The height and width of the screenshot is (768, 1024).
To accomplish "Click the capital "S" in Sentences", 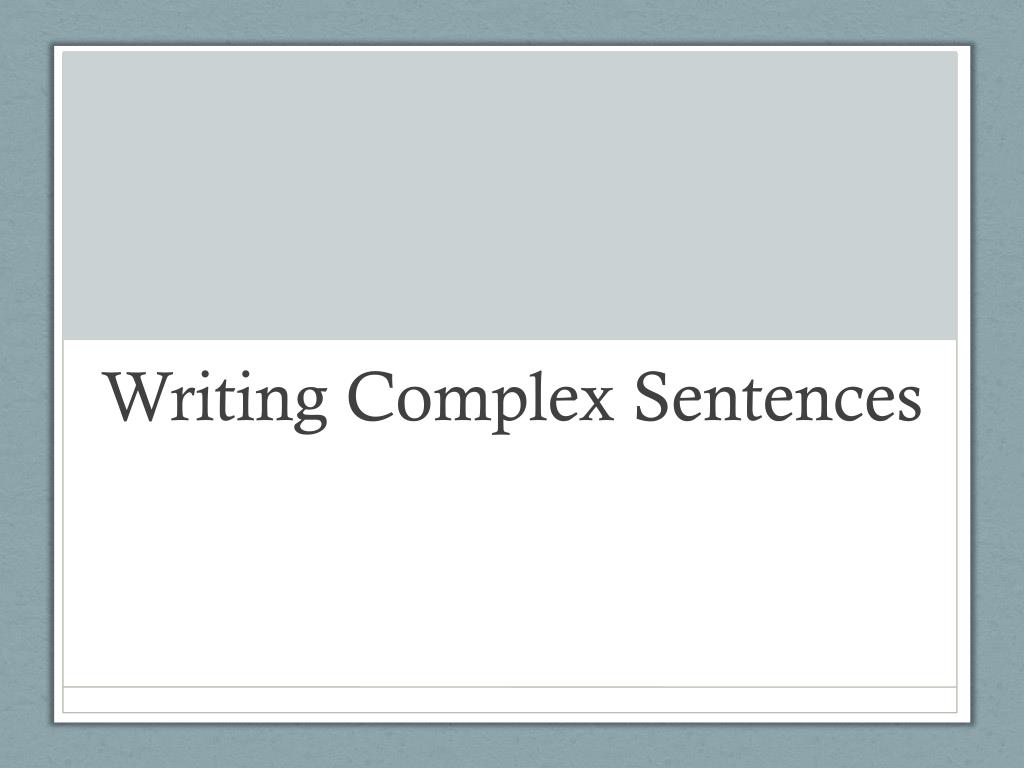I will tap(653, 396).
